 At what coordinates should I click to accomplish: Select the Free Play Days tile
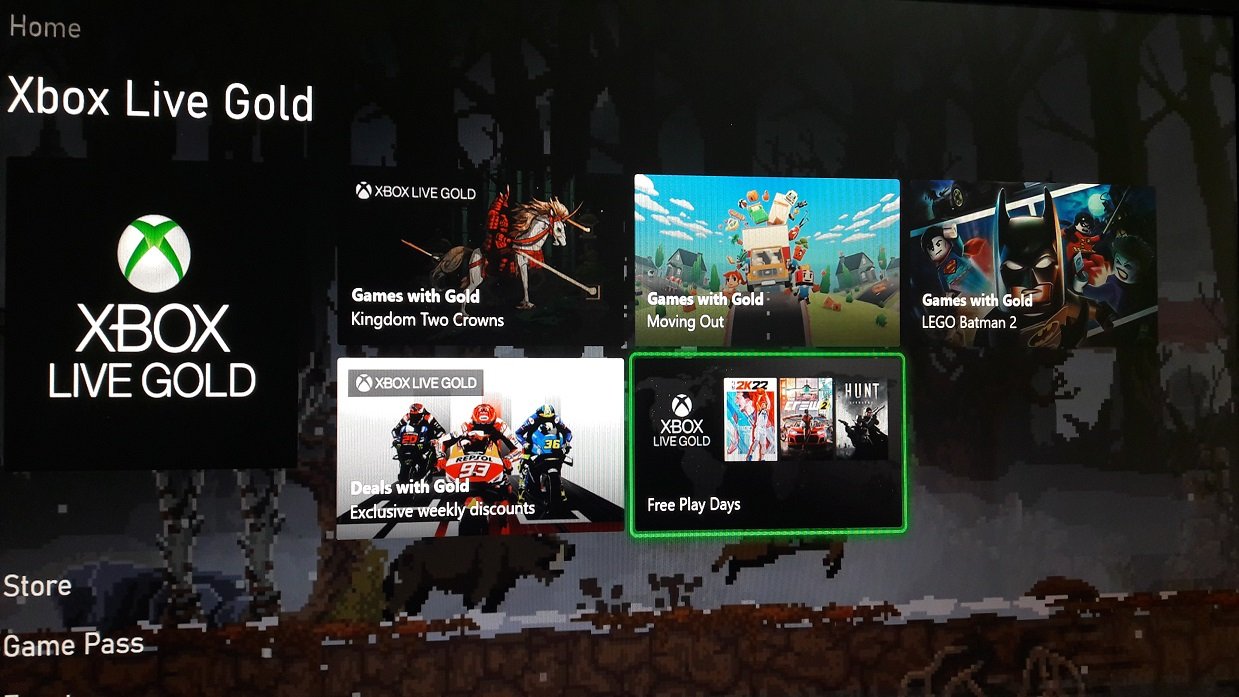coord(768,445)
